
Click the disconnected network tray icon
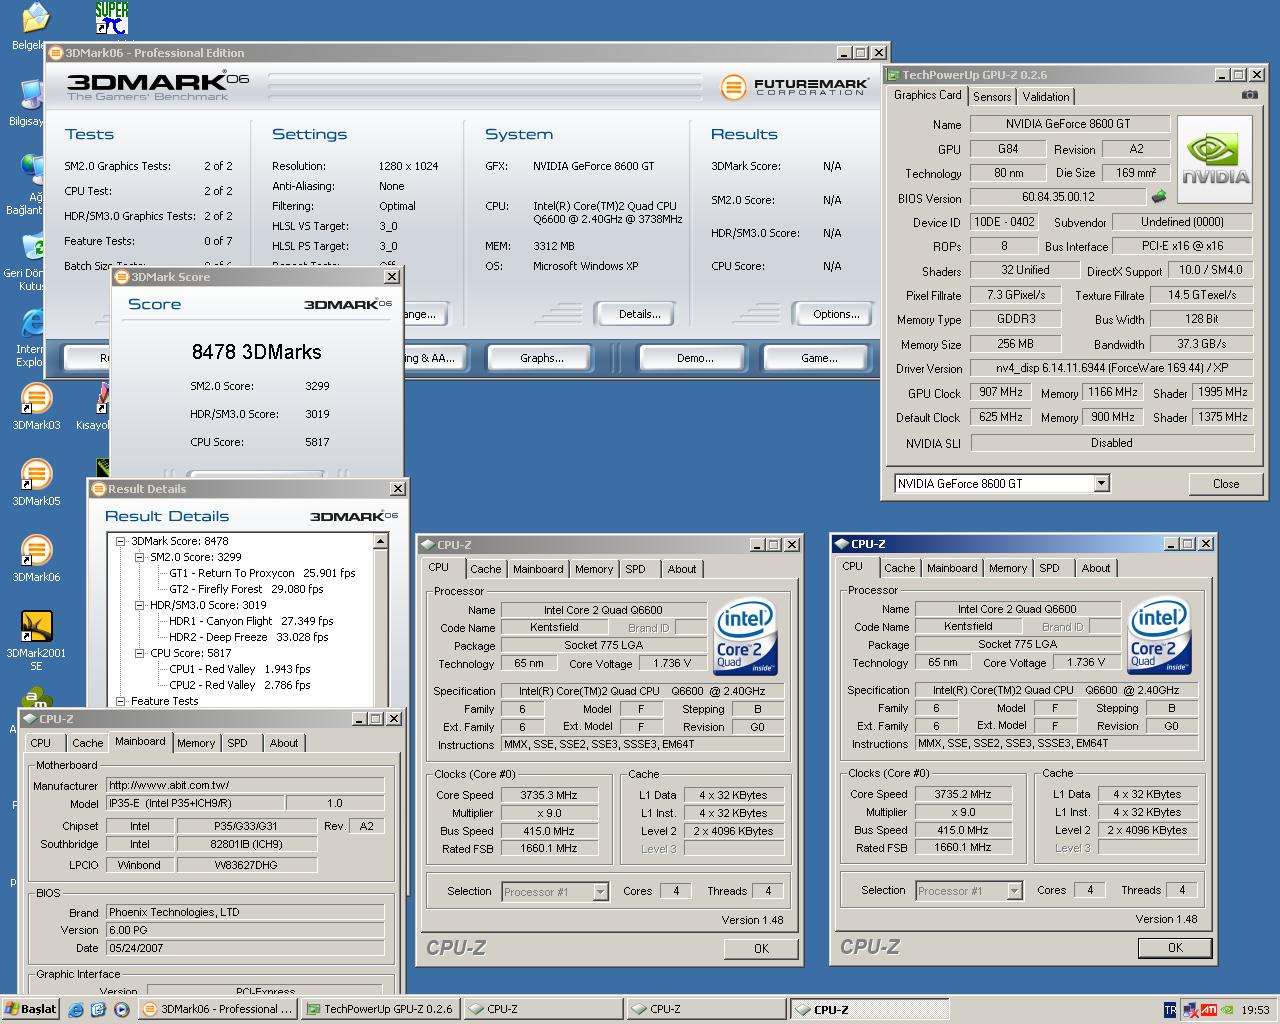click(x=1191, y=1010)
